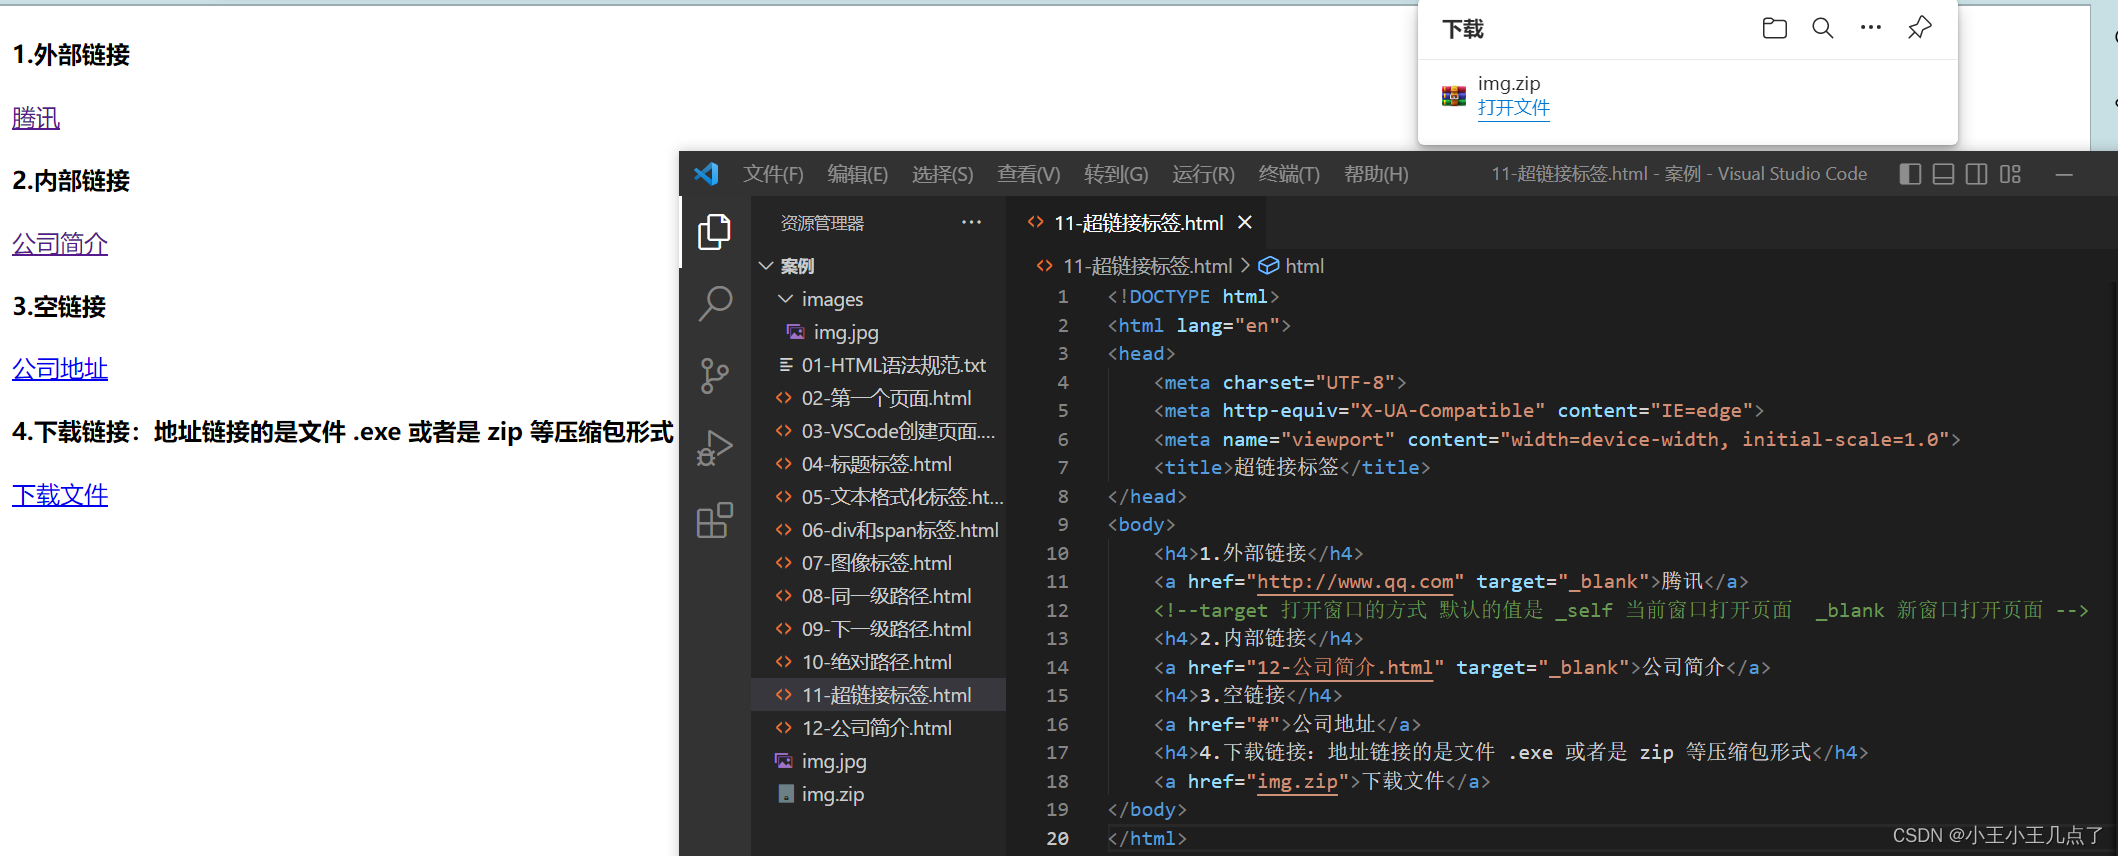The image size is (2118, 856).
Task: Open 04-标题标签.html file
Action: 878,464
